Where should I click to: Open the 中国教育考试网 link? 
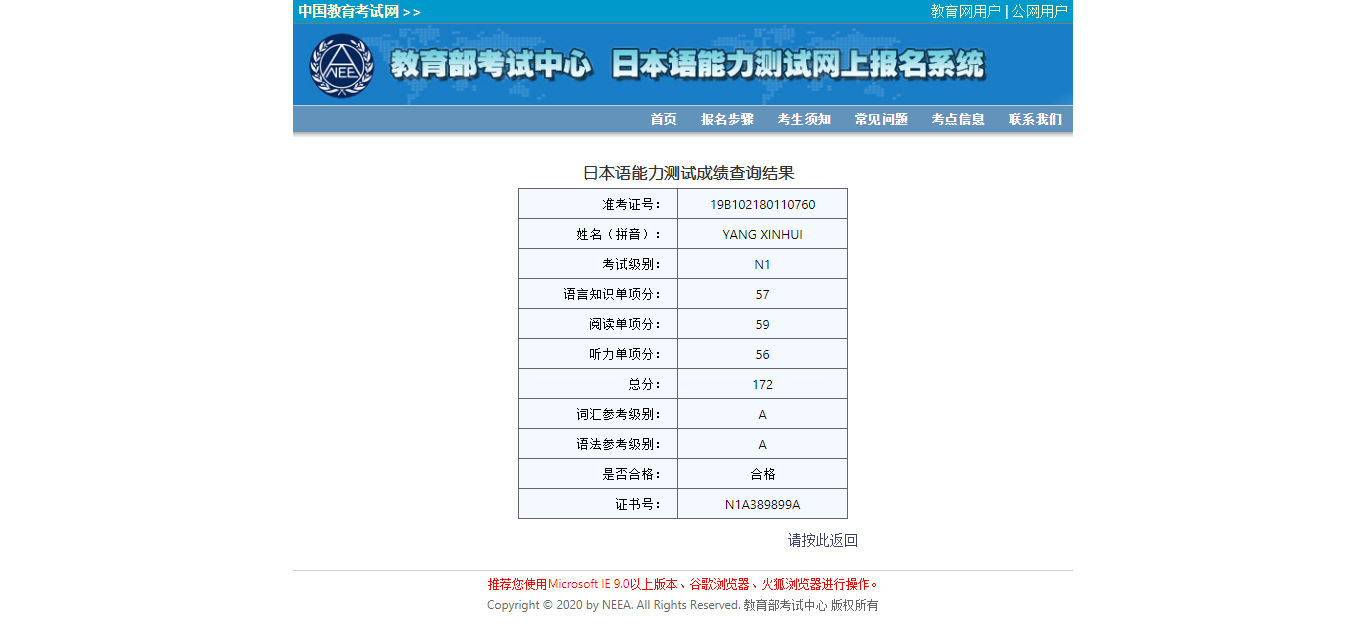click(x=348, y=12)
